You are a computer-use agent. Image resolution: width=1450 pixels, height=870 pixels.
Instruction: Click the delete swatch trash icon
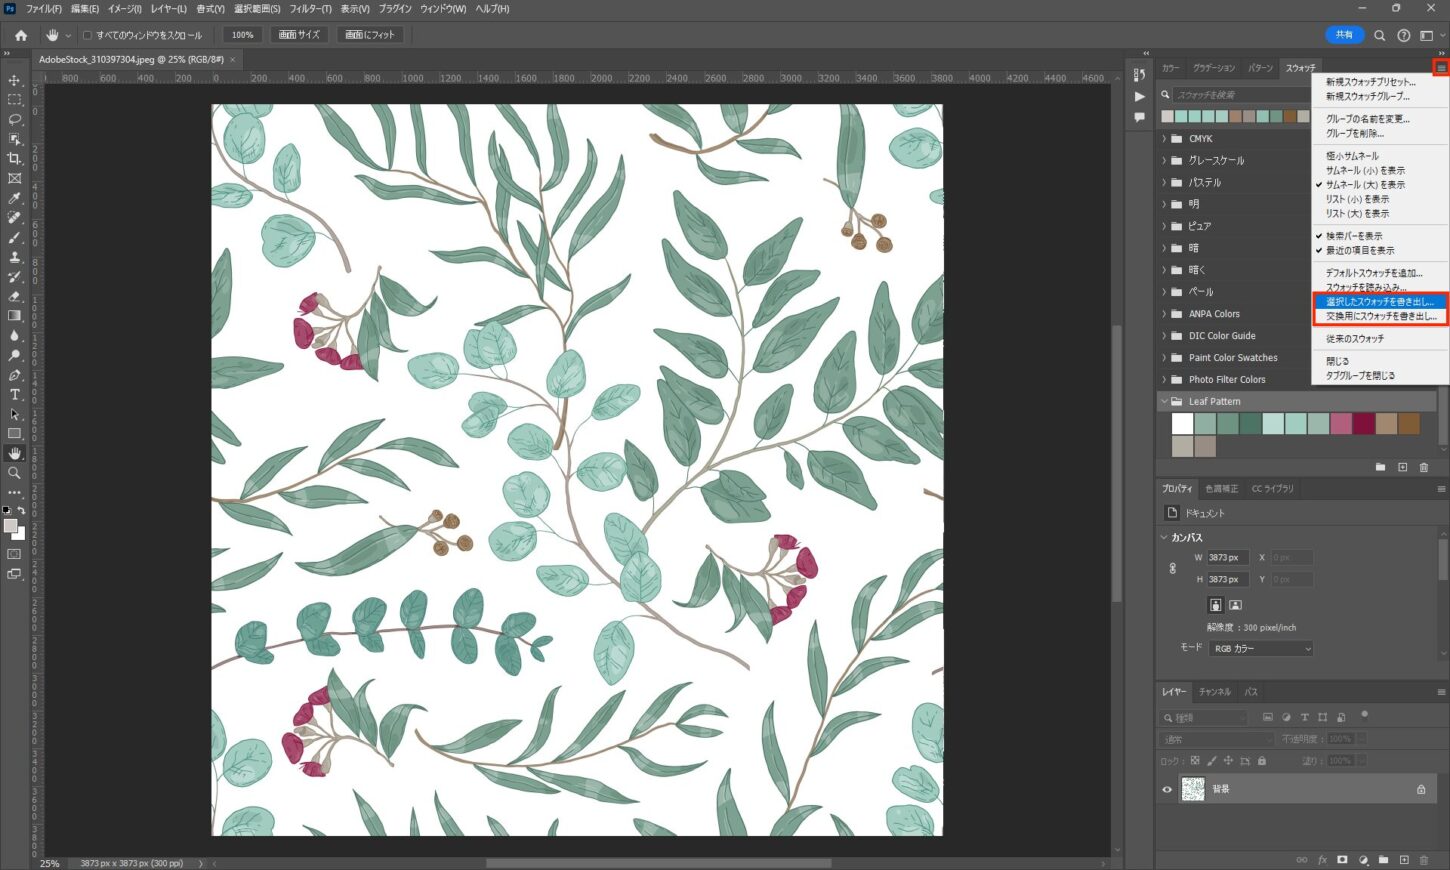(1424, 467)
